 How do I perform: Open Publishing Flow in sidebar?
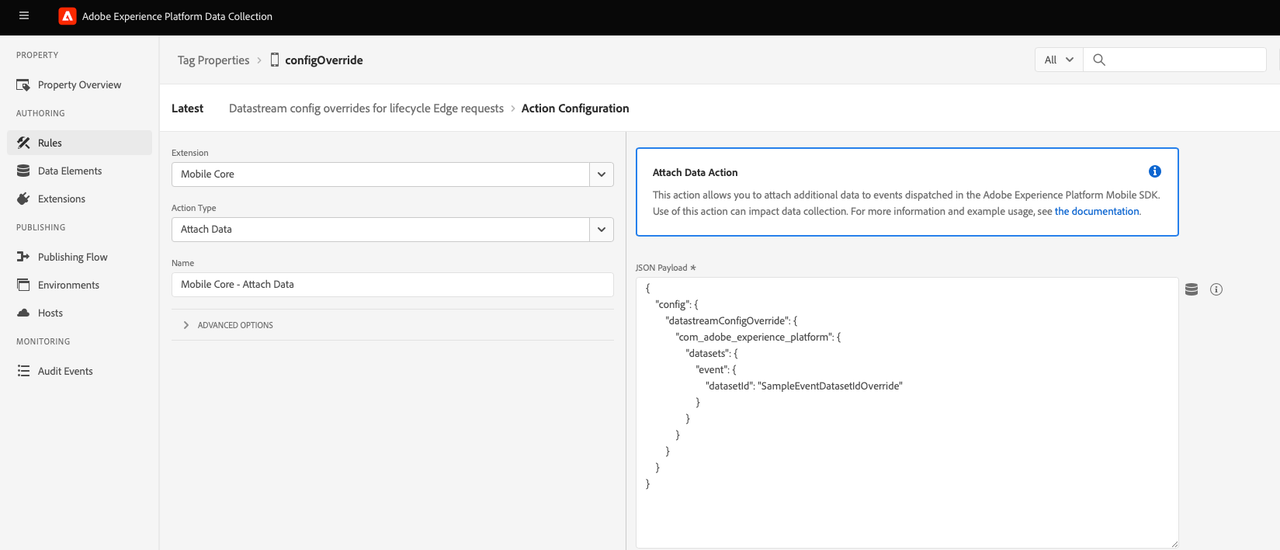(x=79, y=257)
